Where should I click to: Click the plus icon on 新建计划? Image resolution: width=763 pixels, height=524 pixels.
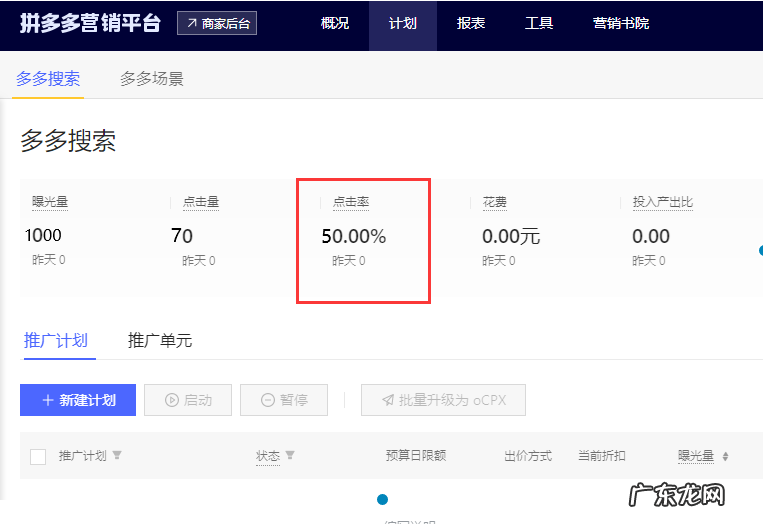pos(48,400)
